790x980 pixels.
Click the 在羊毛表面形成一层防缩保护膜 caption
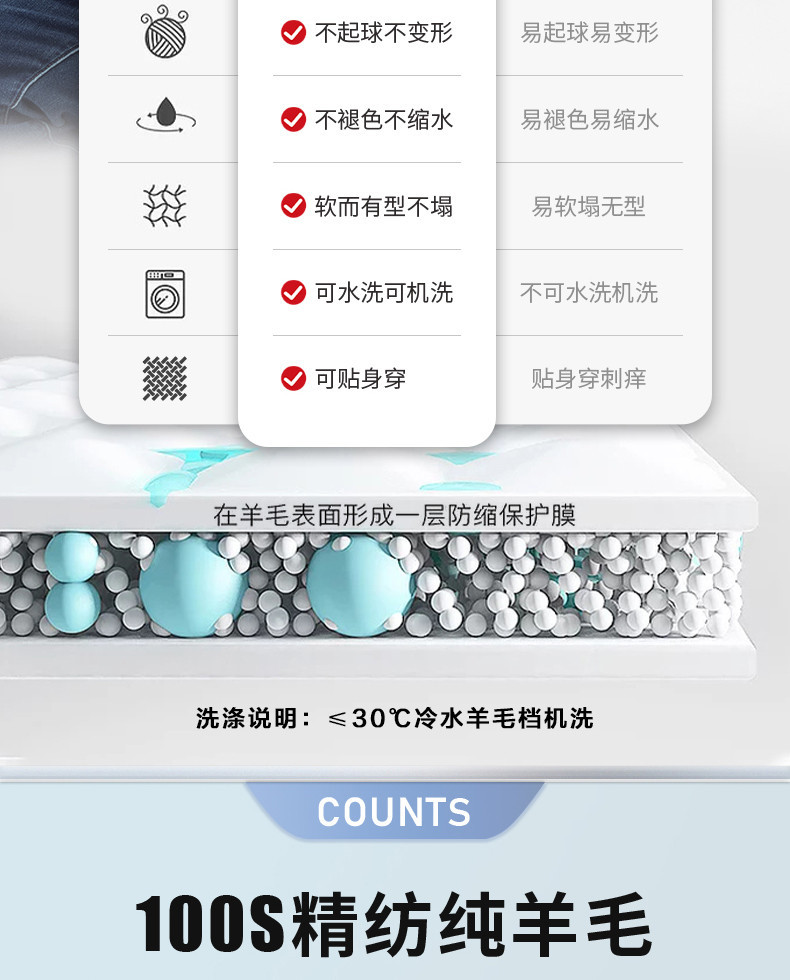(x=394, y=515)
